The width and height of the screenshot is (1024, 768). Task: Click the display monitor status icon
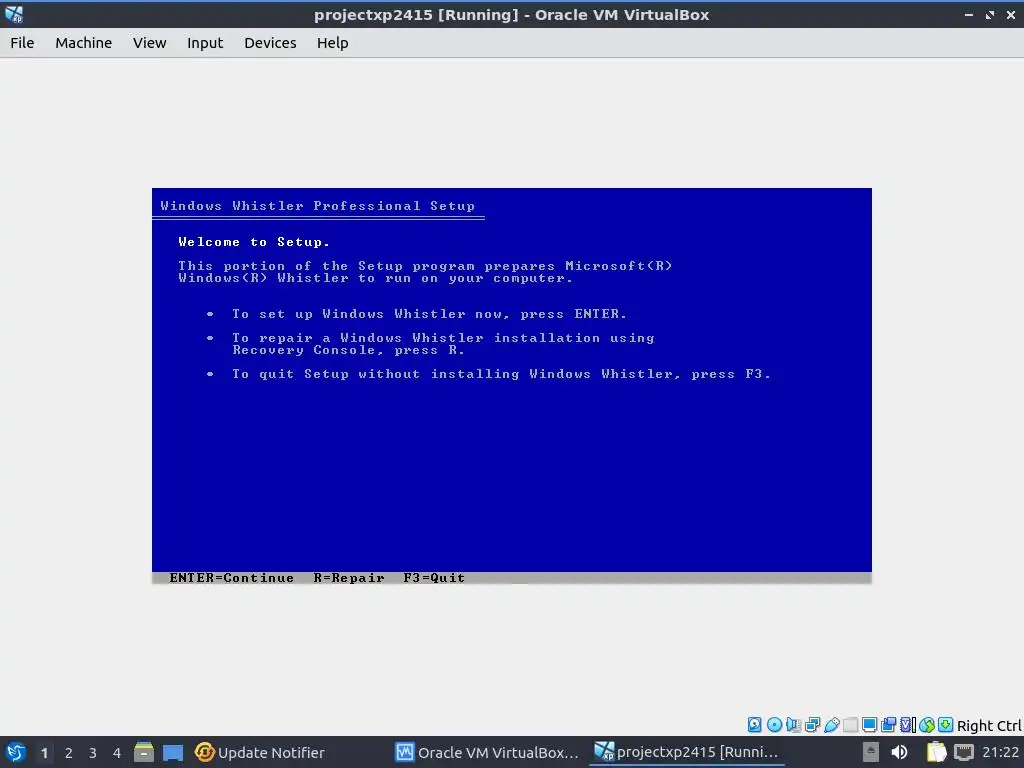coord(869,724)
